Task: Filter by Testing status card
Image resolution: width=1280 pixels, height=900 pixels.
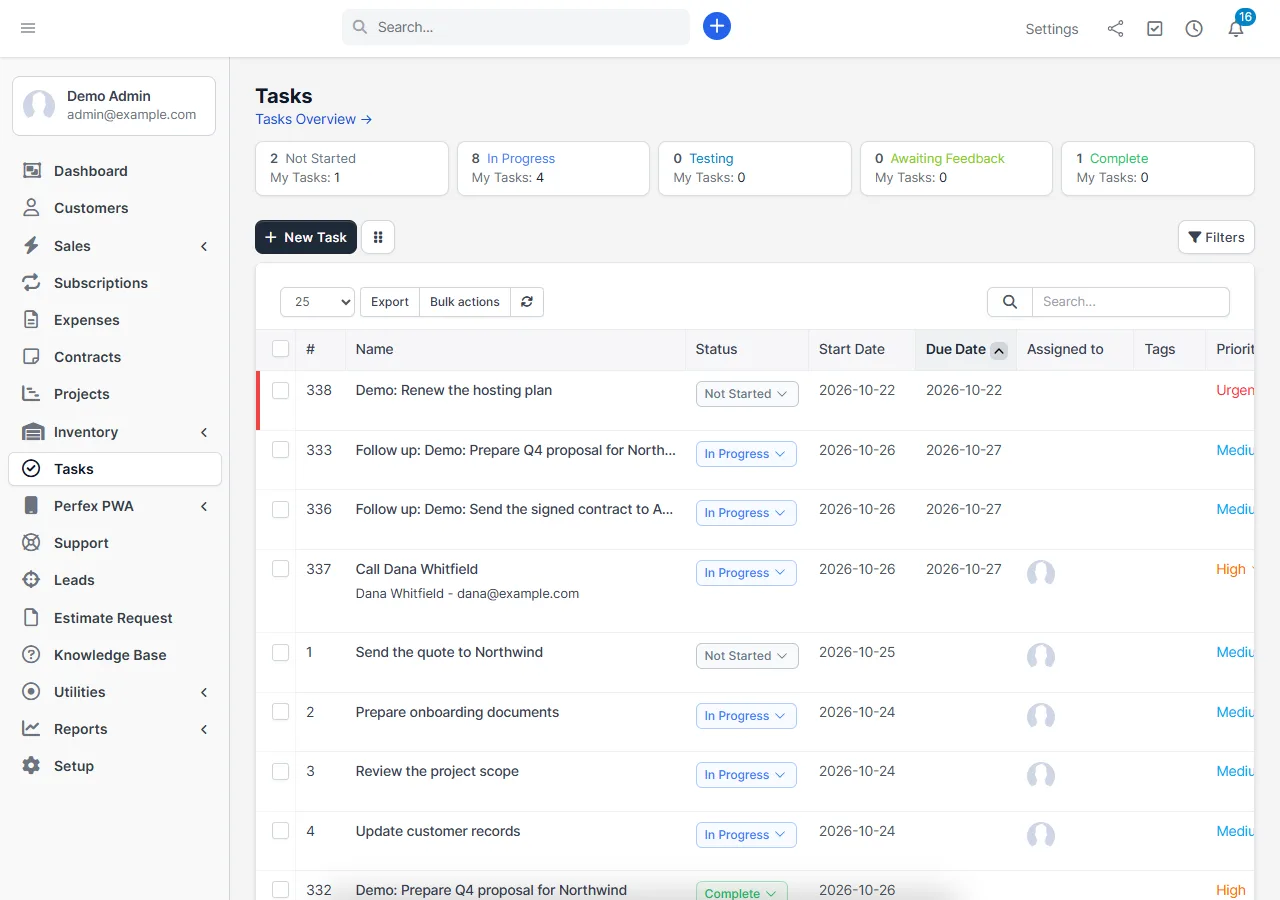Action: pyautogui.click(x=755, y=168)
